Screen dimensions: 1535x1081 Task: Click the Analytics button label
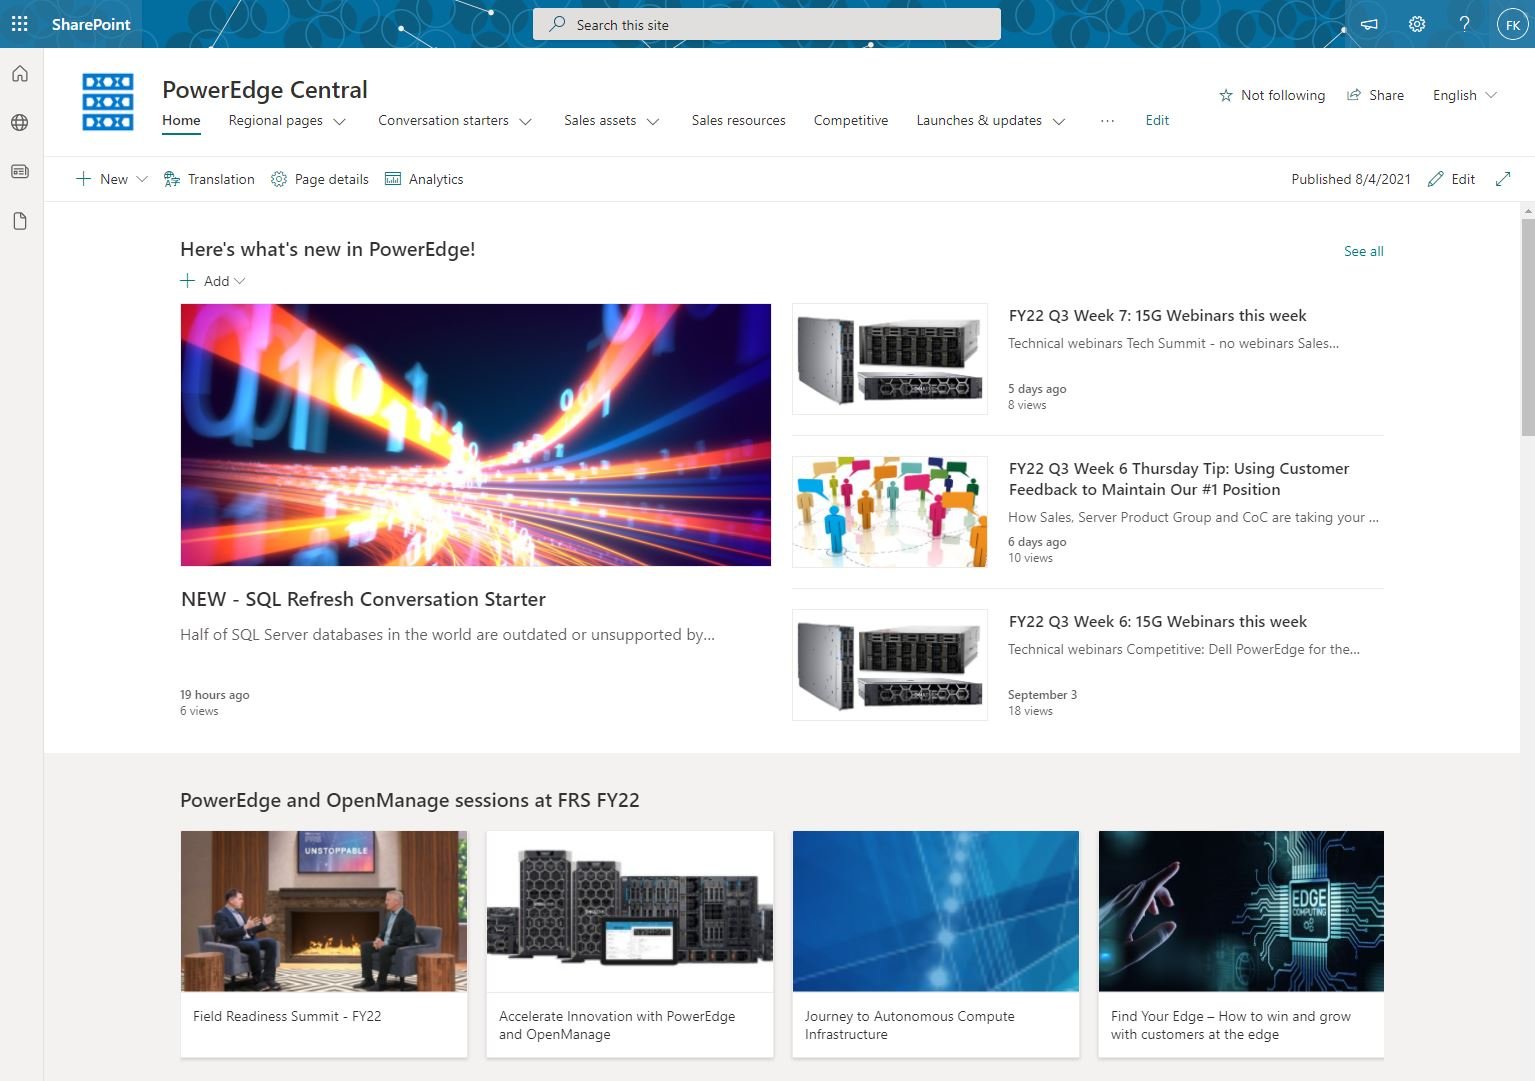click(x=436, y=179)
